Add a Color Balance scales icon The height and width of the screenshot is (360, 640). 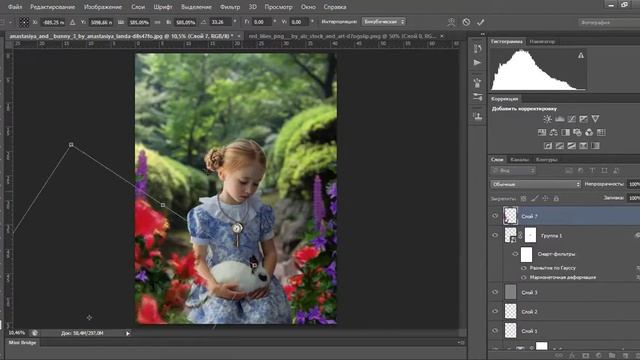click(x=553, y=132)
